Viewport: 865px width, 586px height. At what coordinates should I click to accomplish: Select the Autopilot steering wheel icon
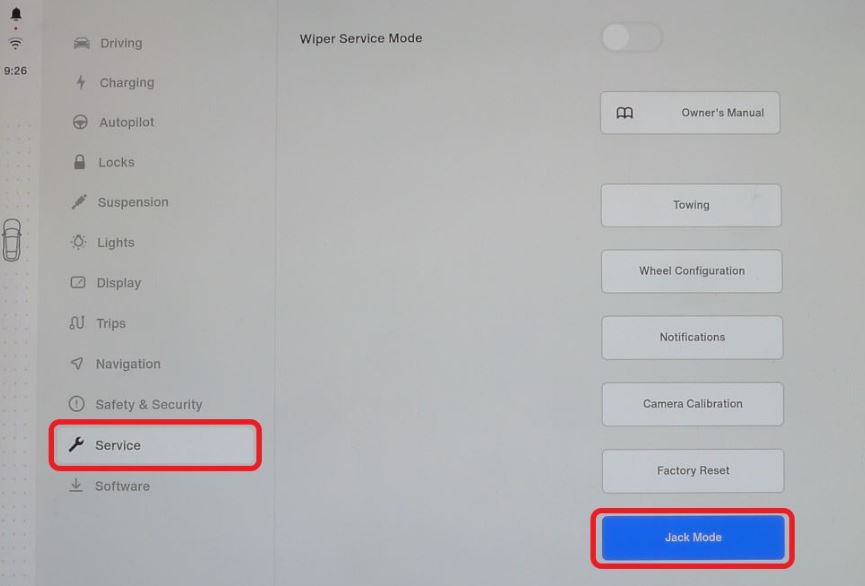click(x=80, y=122)
